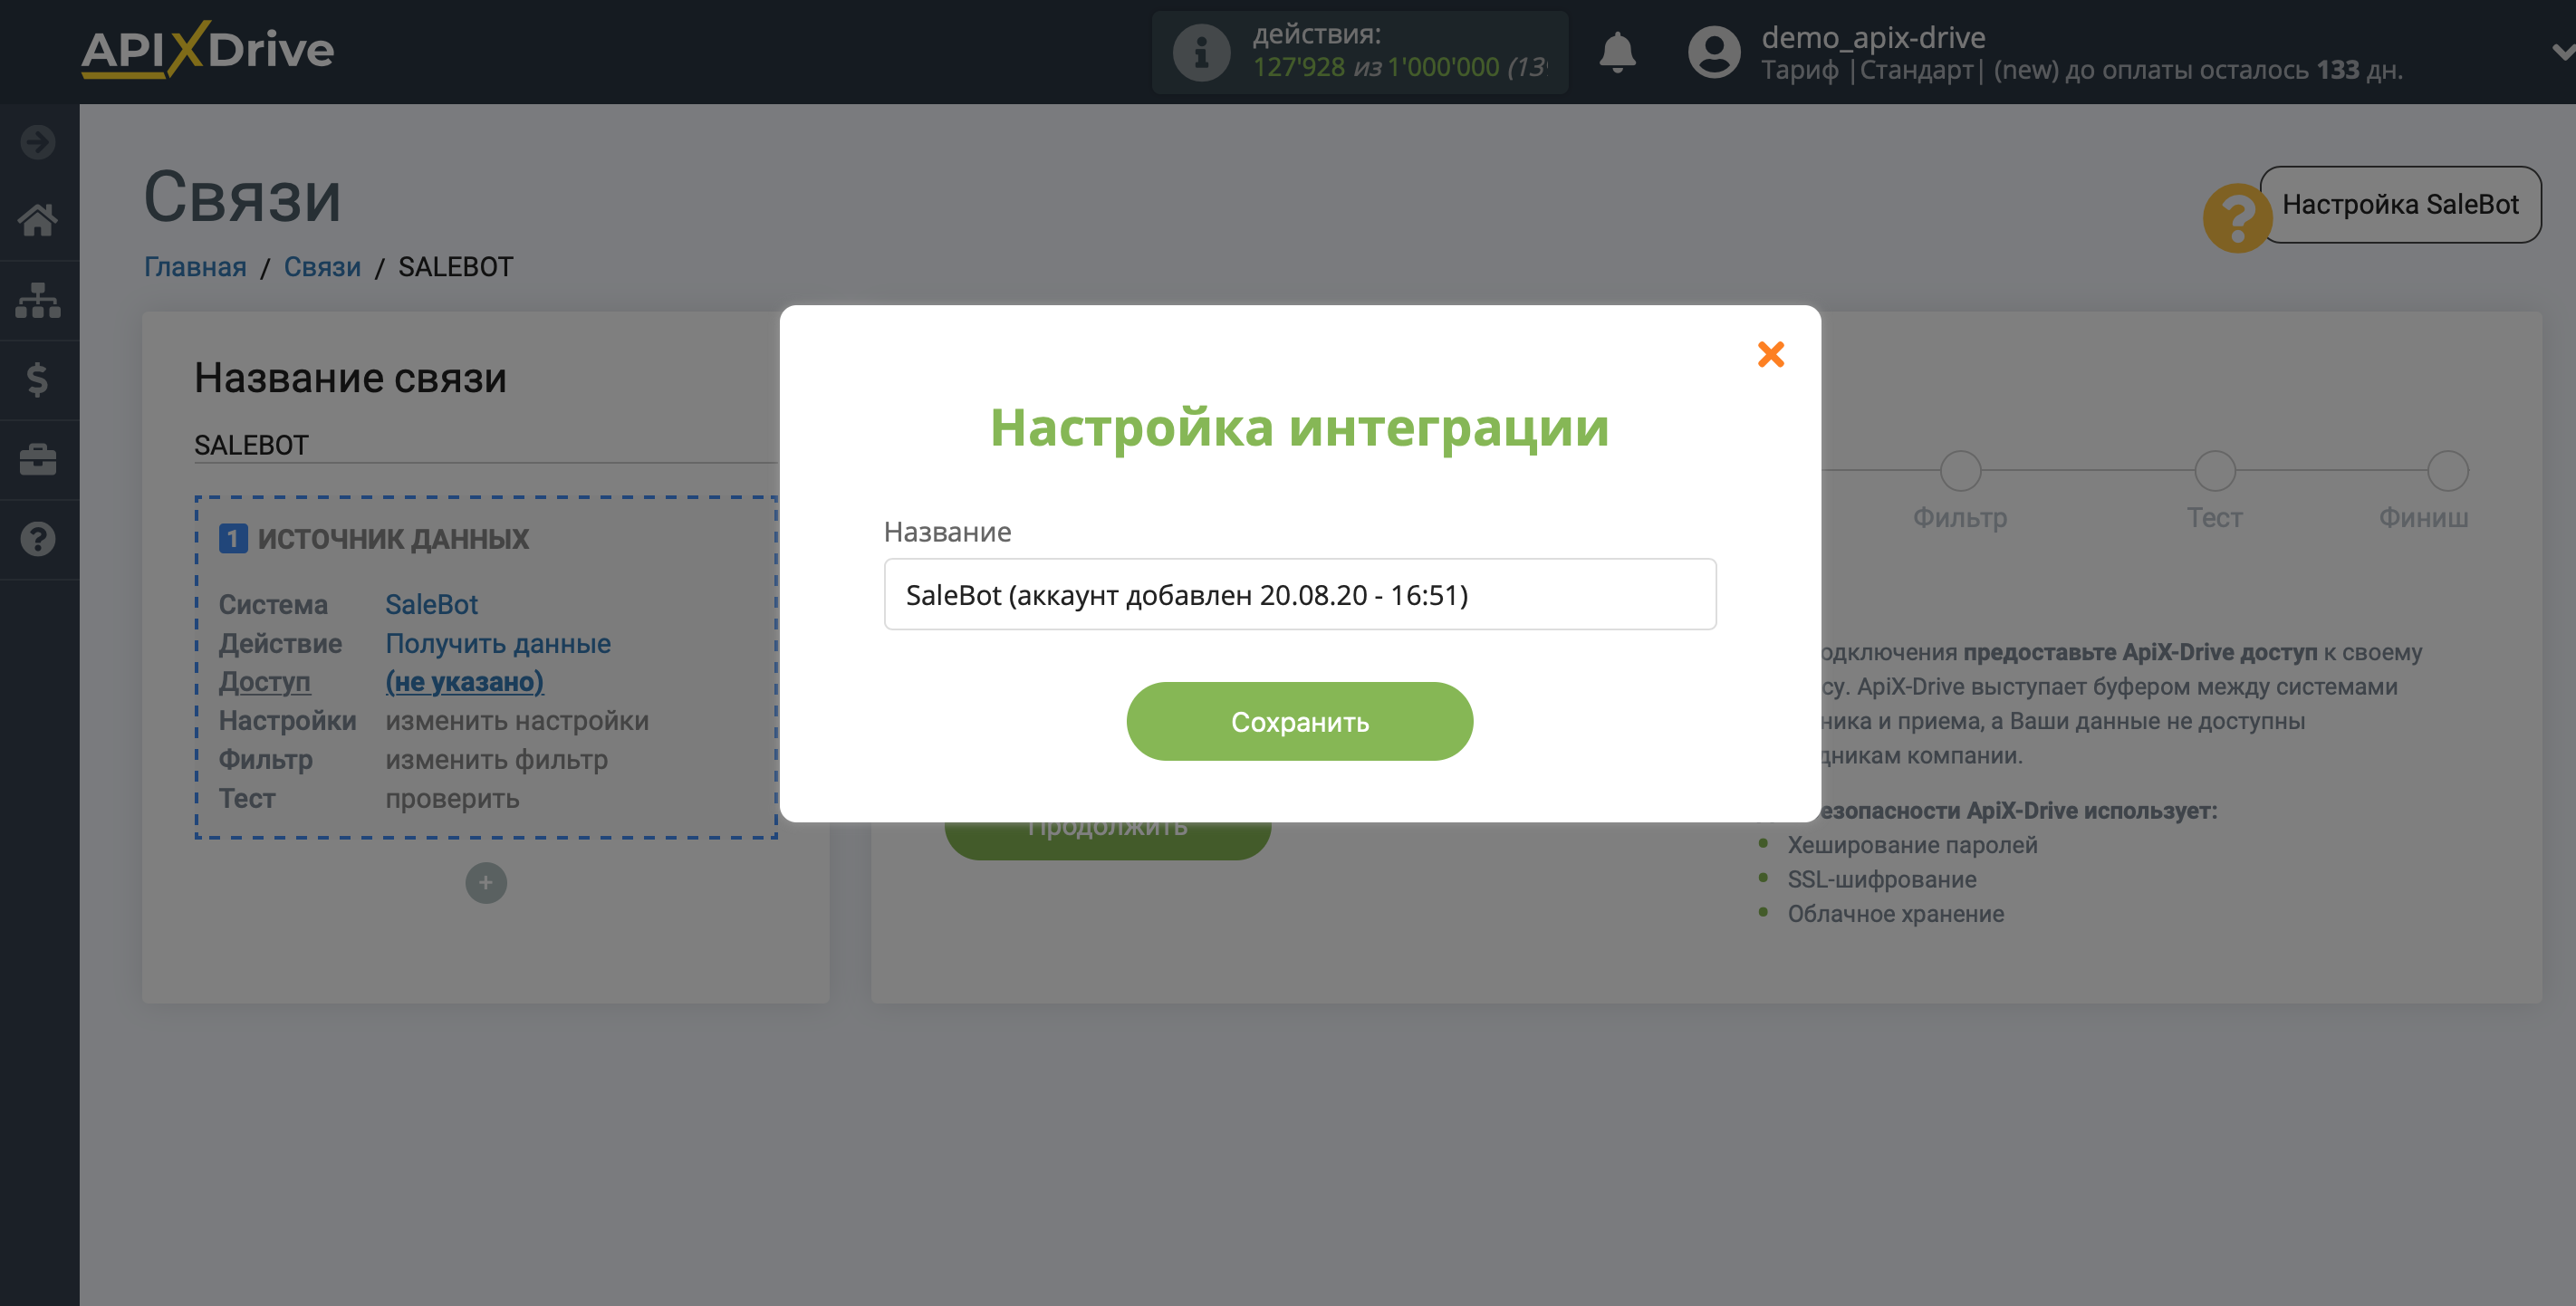Click the Главная breadcrumb link
2576x1306 pixels.
[195, 267]
